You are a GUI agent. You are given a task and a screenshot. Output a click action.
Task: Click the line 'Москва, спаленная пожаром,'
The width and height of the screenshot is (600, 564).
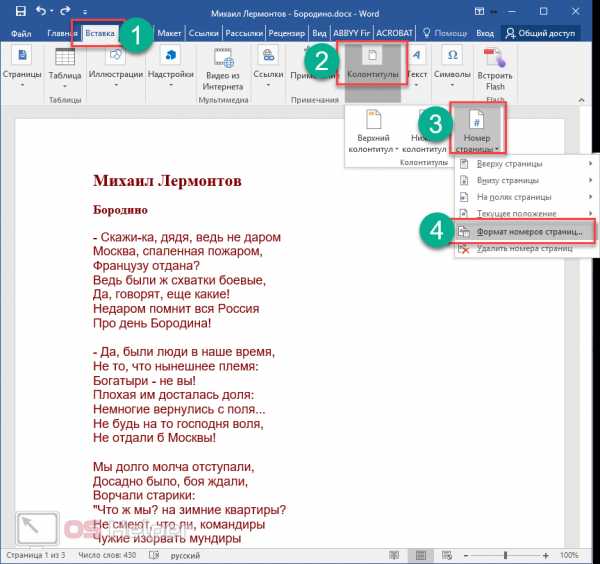[x=178, y=251]
